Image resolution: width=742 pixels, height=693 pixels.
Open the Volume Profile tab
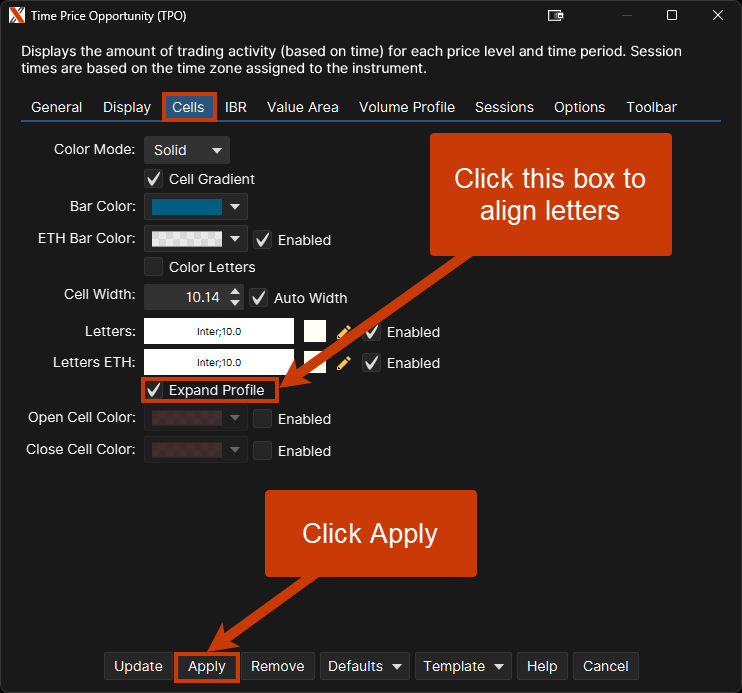(406, 107)
